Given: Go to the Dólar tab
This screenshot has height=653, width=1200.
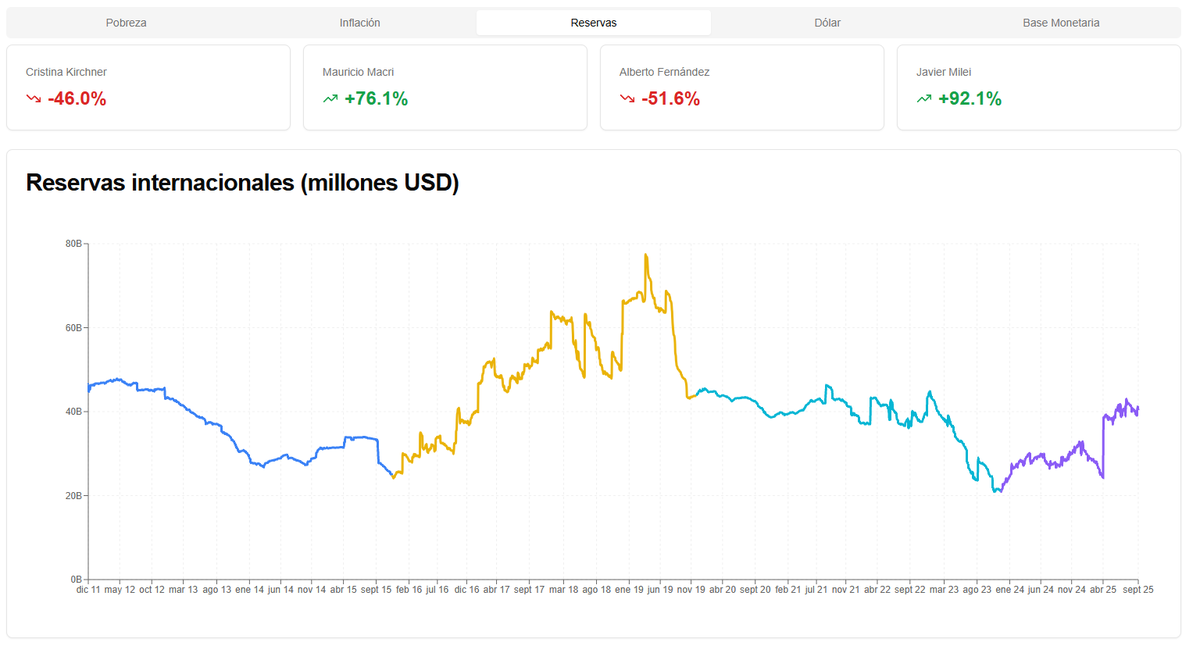Looking at the screenshot, I should click(x=827, y=22).
